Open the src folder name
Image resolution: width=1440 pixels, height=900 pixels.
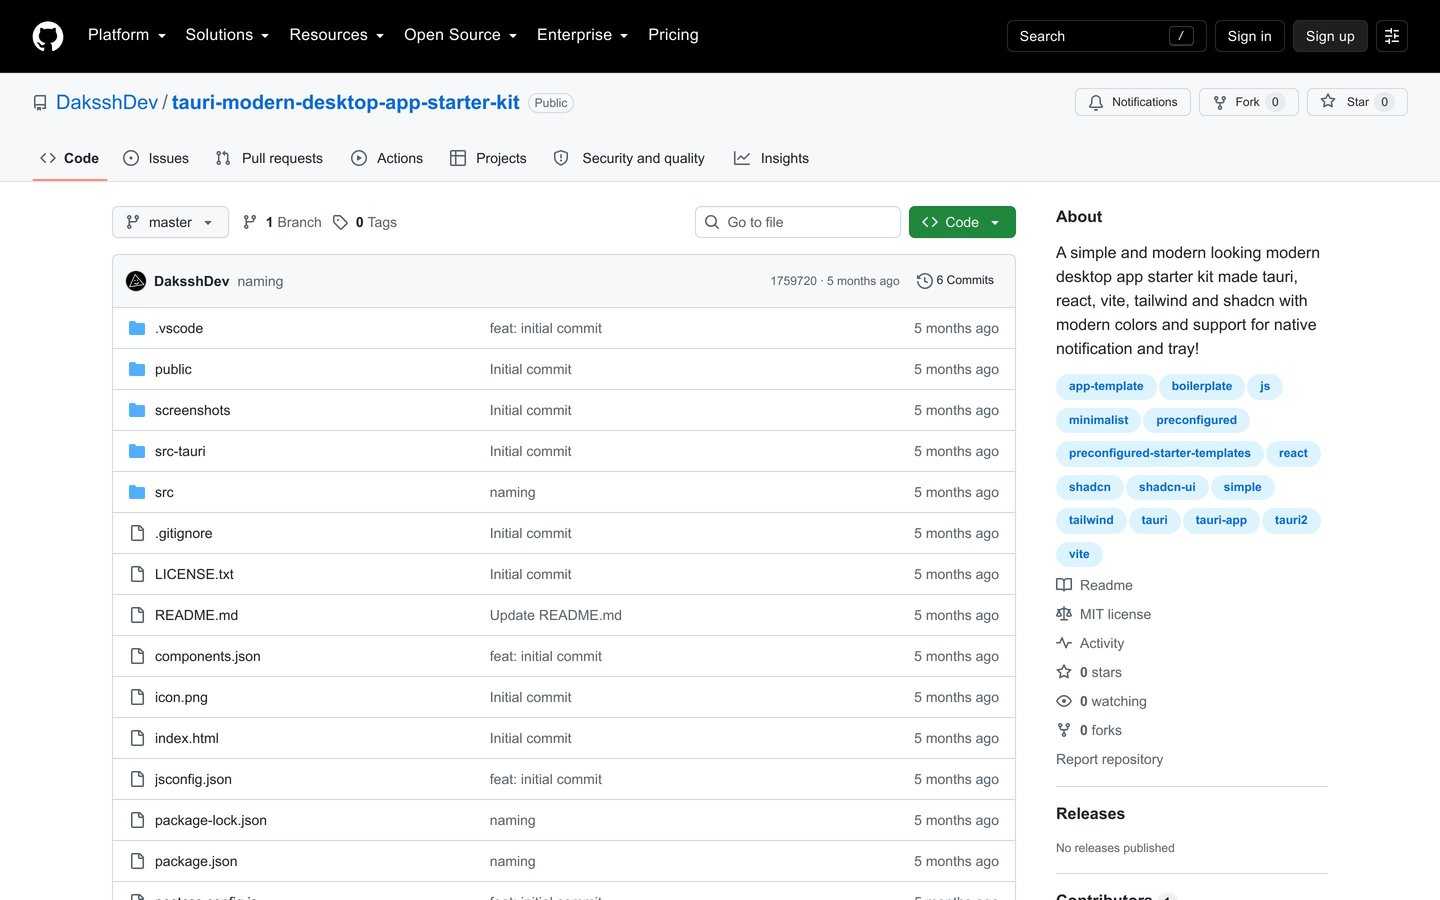tap(164, 492)
